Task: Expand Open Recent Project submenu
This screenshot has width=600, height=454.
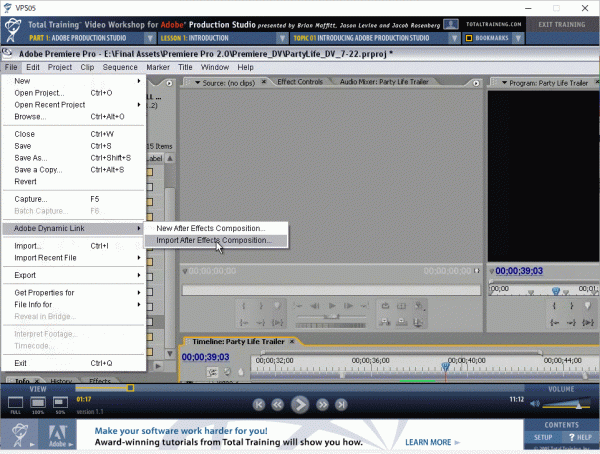Action: click(74, 105)
